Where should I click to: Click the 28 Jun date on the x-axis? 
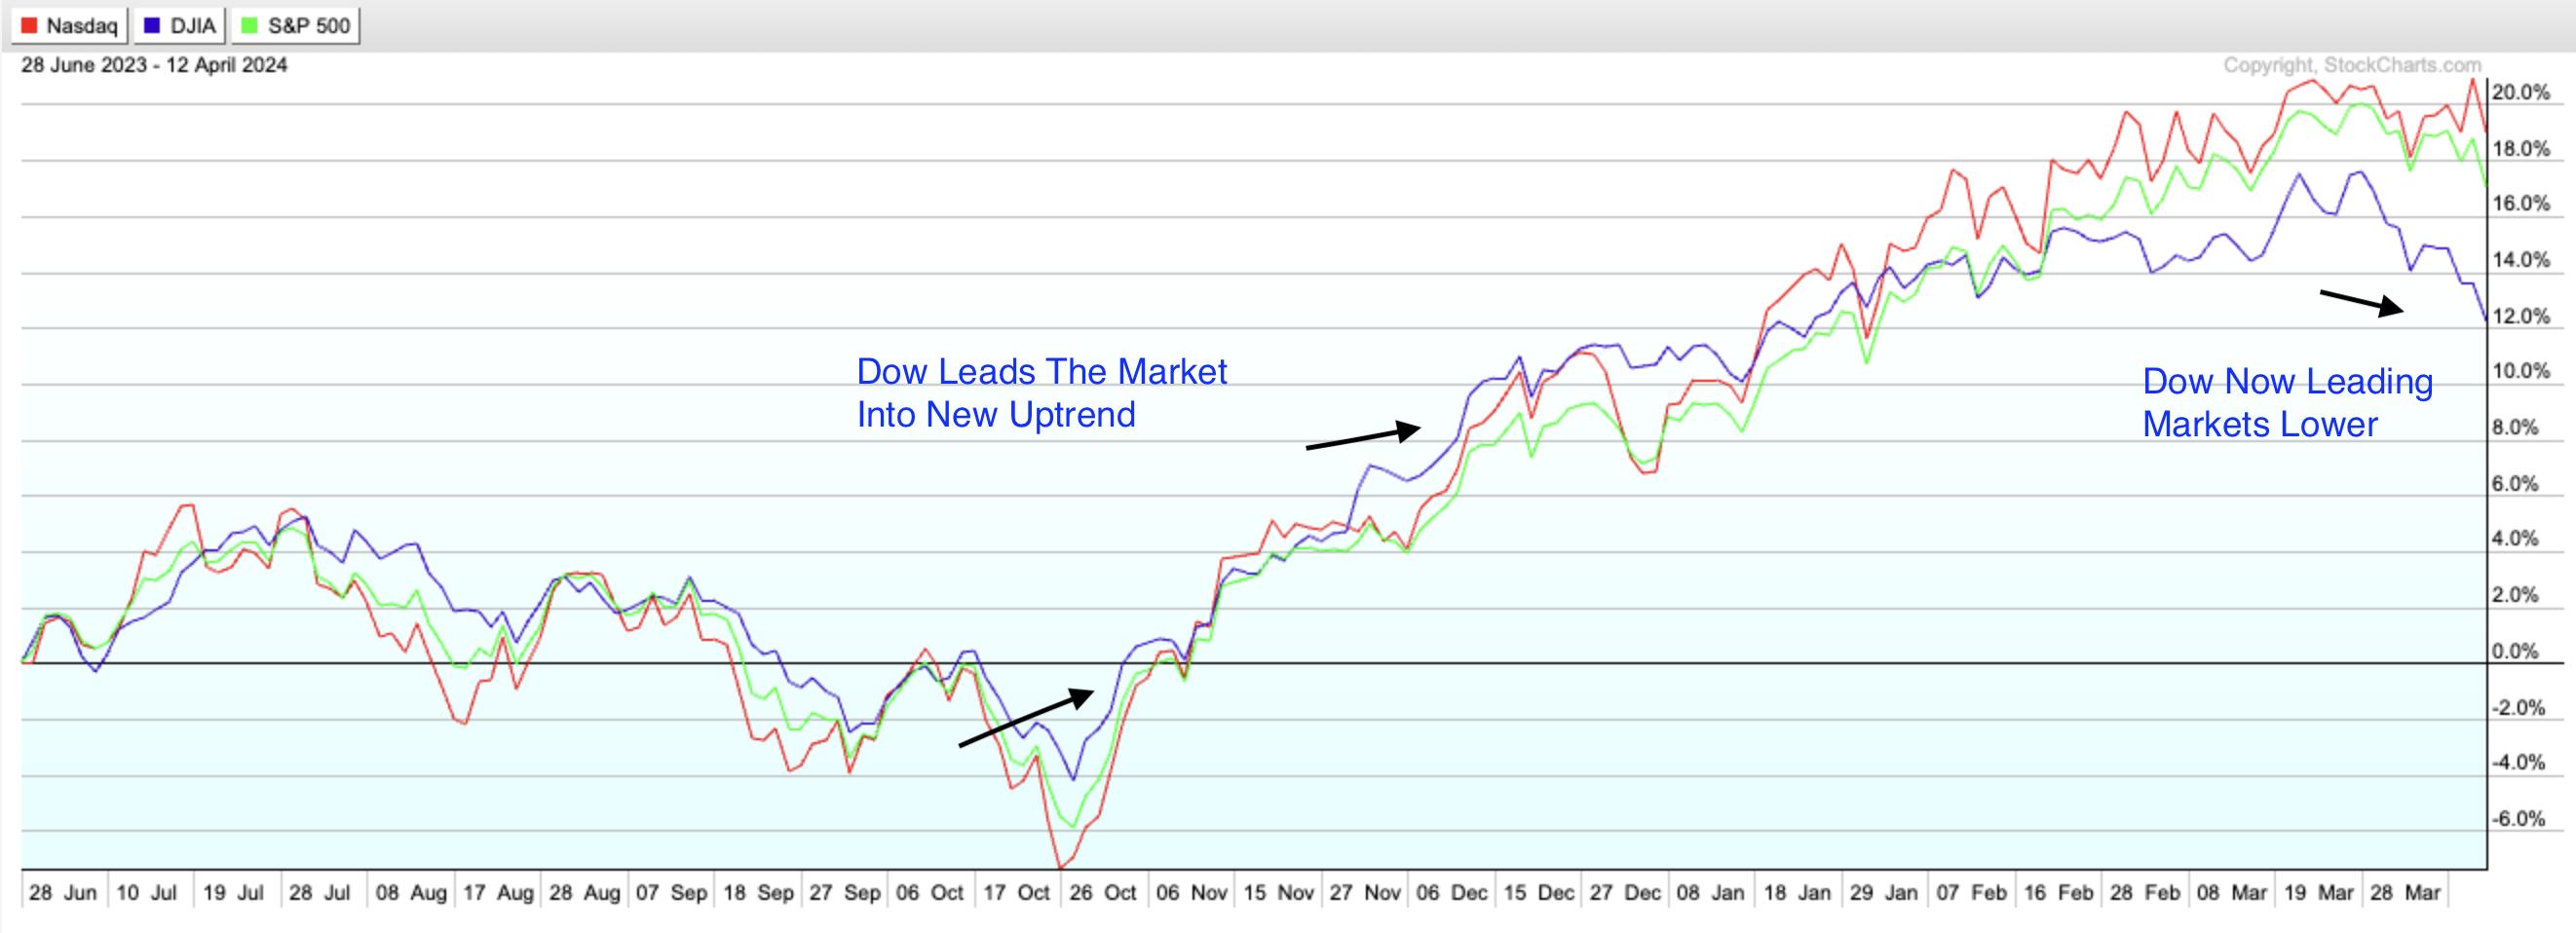(x=62, y=893)
